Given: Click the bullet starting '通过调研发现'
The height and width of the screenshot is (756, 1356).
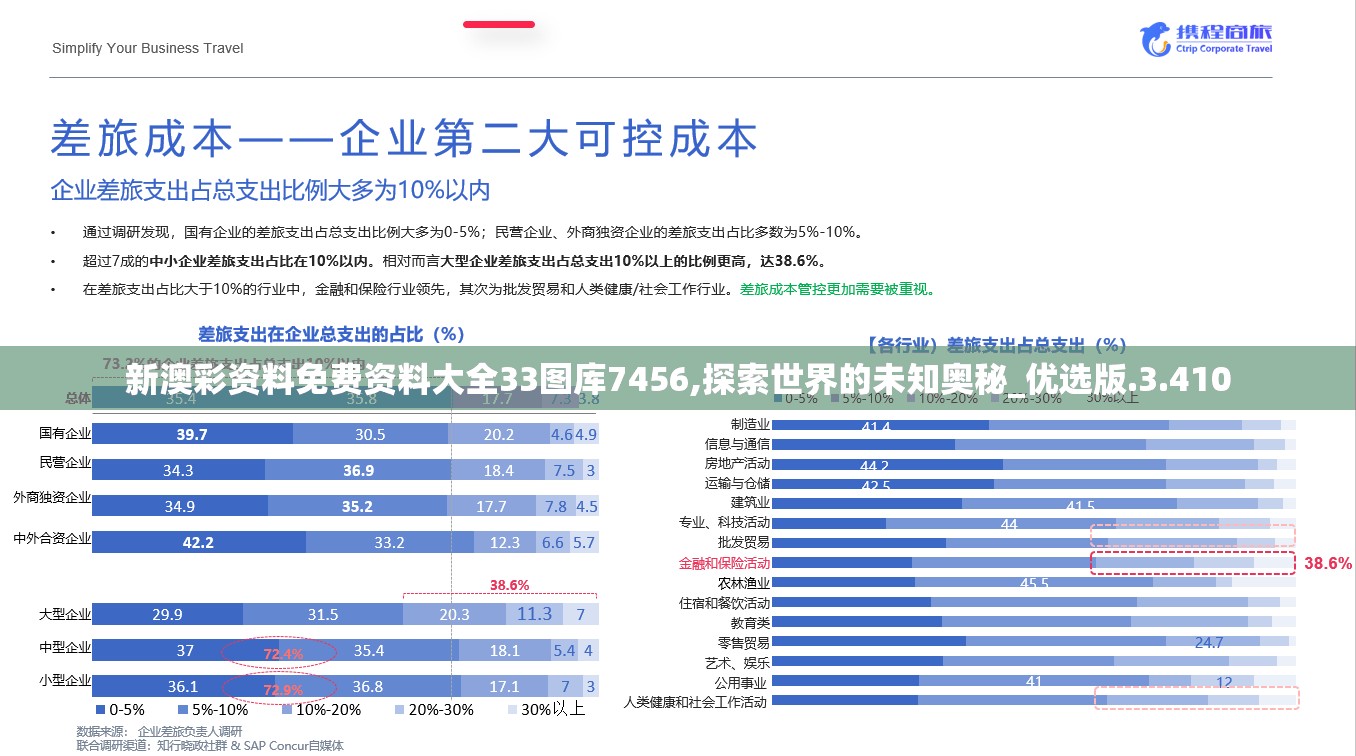Looking at the screenshot, I should click(472, 232).
